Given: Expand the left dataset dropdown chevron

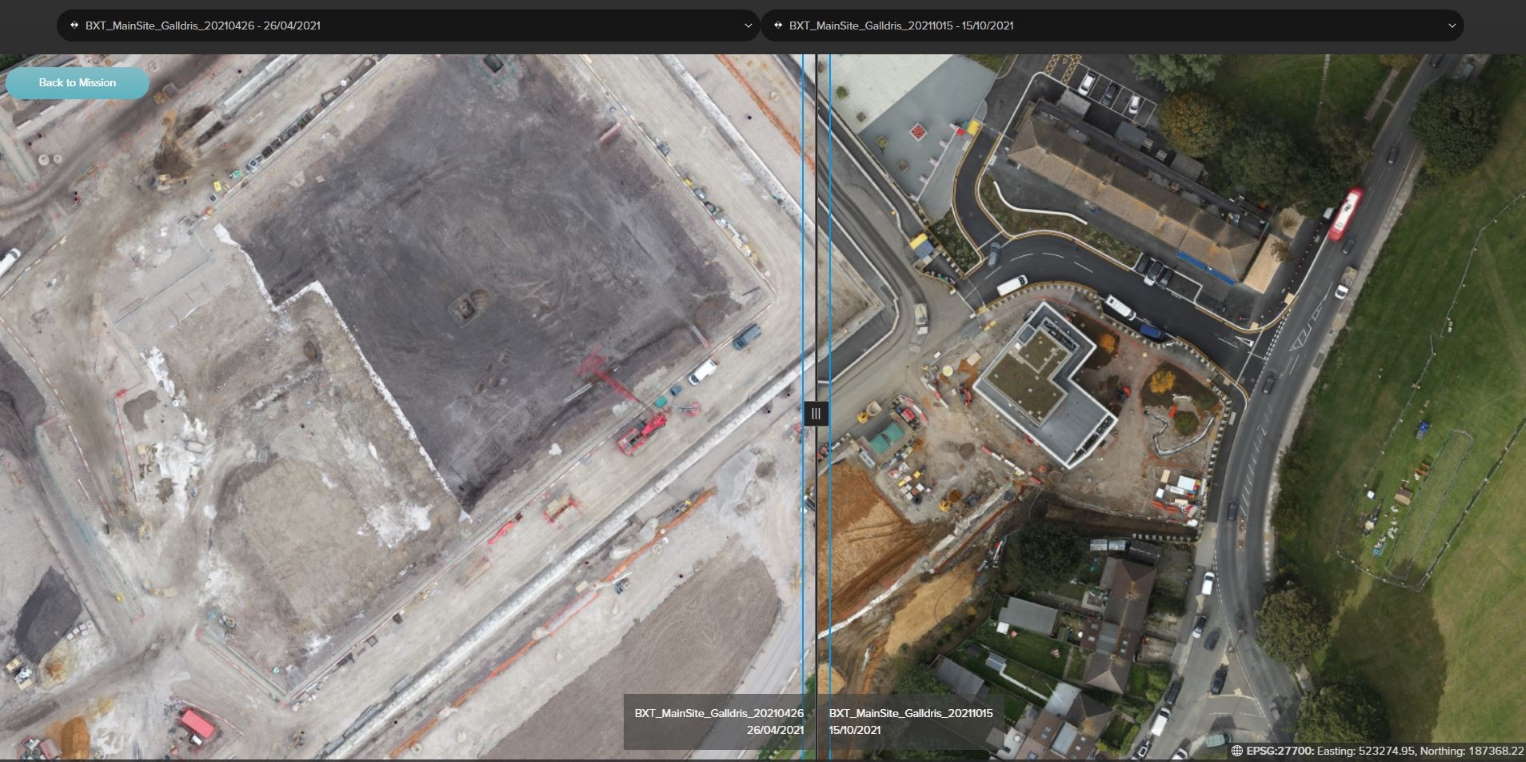Looking at the screenshot, I should coord(749,26).
